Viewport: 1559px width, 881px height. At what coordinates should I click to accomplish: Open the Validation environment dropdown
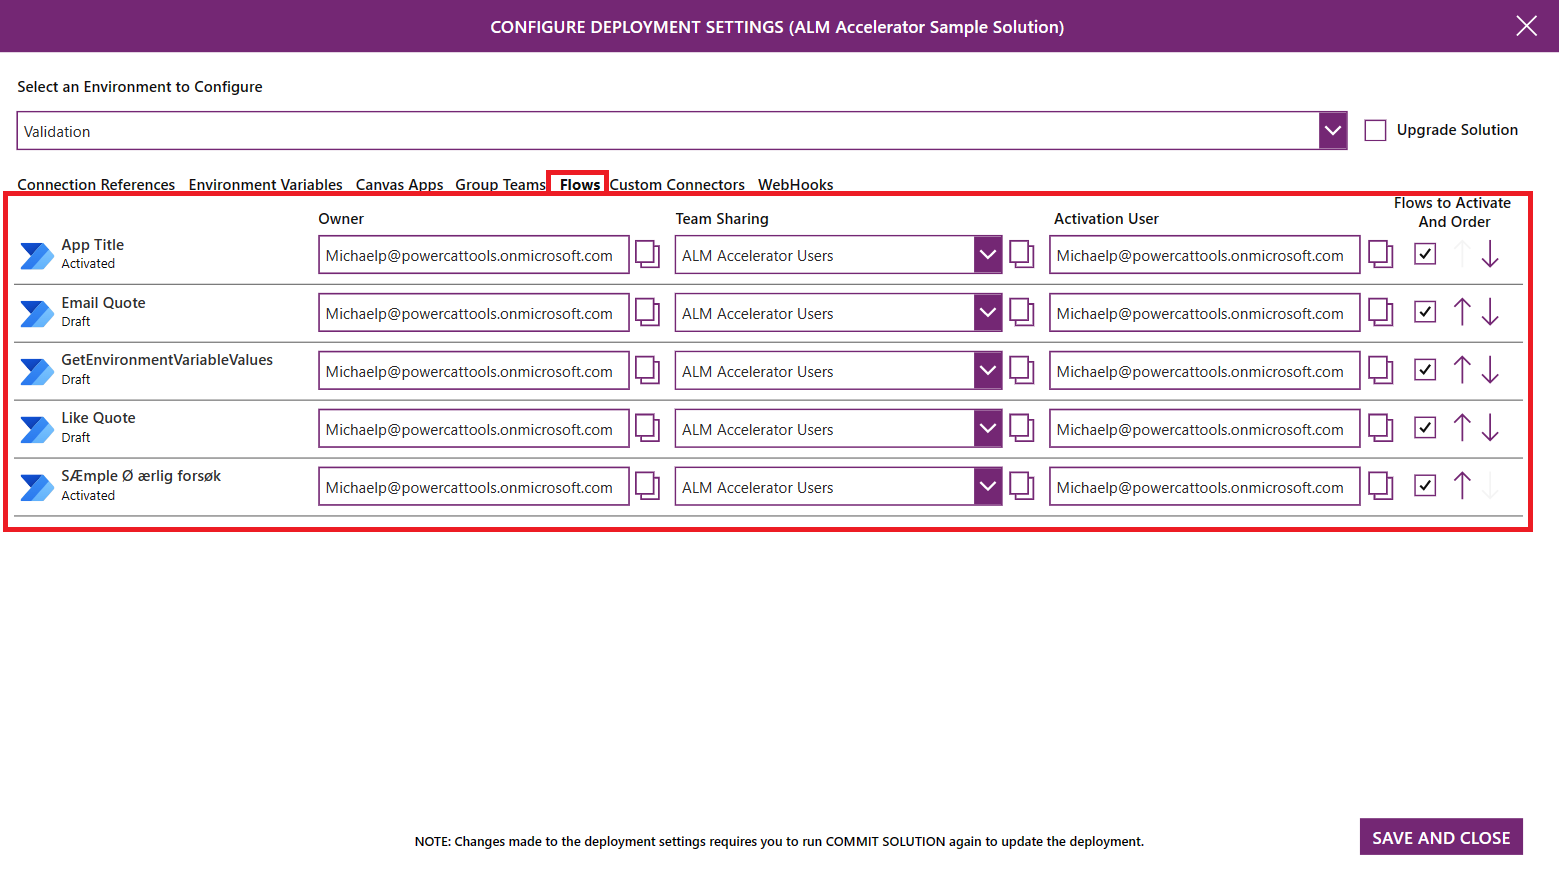click(1333, 131)
